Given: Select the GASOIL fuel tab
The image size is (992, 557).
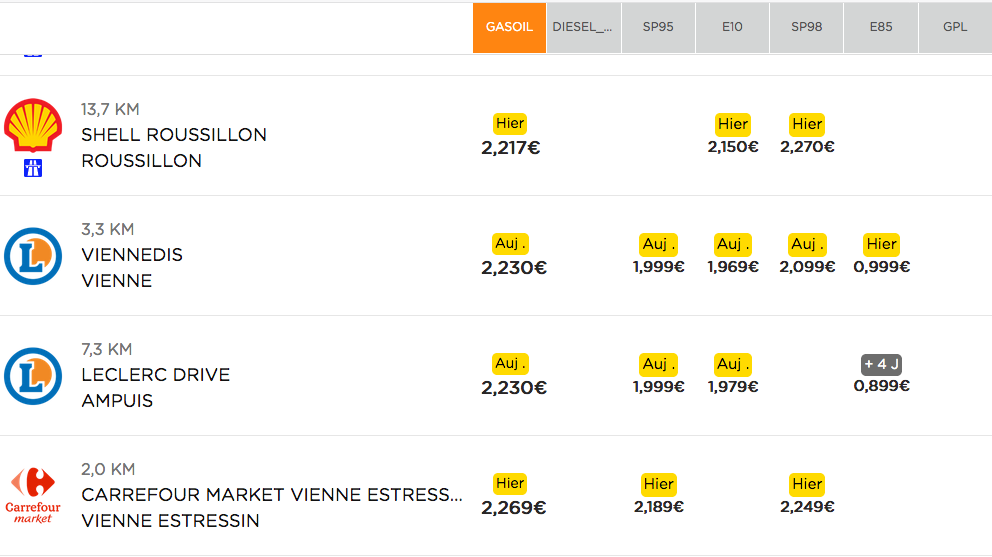Looking at the screenshot, I should 509,27.
